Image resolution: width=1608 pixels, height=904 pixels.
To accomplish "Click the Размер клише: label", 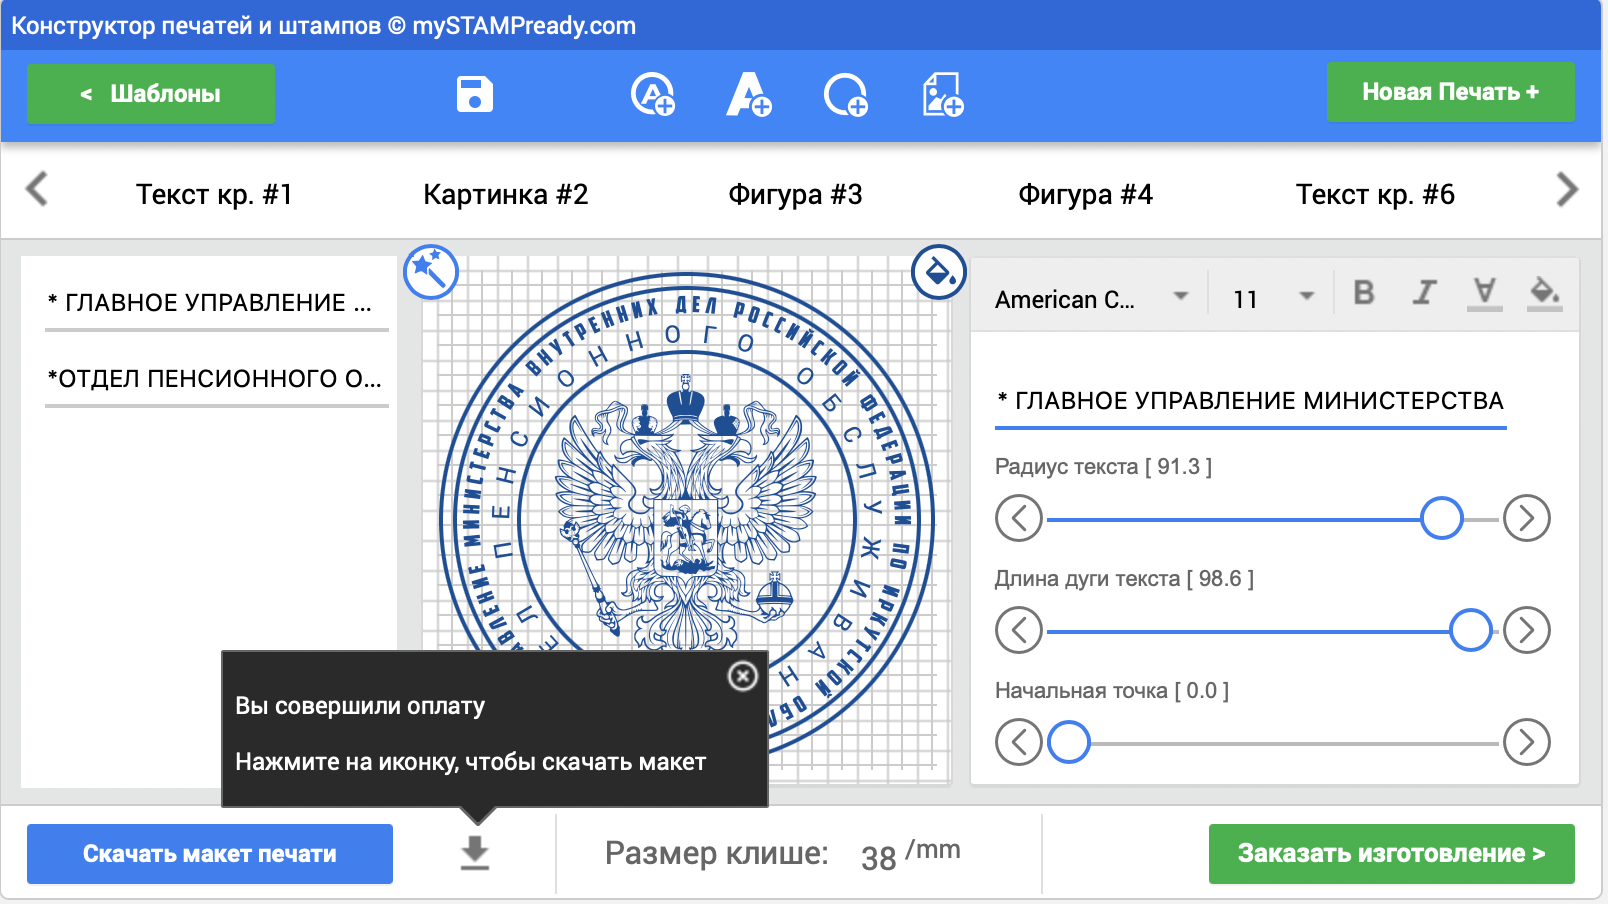I will pos(717,853).
